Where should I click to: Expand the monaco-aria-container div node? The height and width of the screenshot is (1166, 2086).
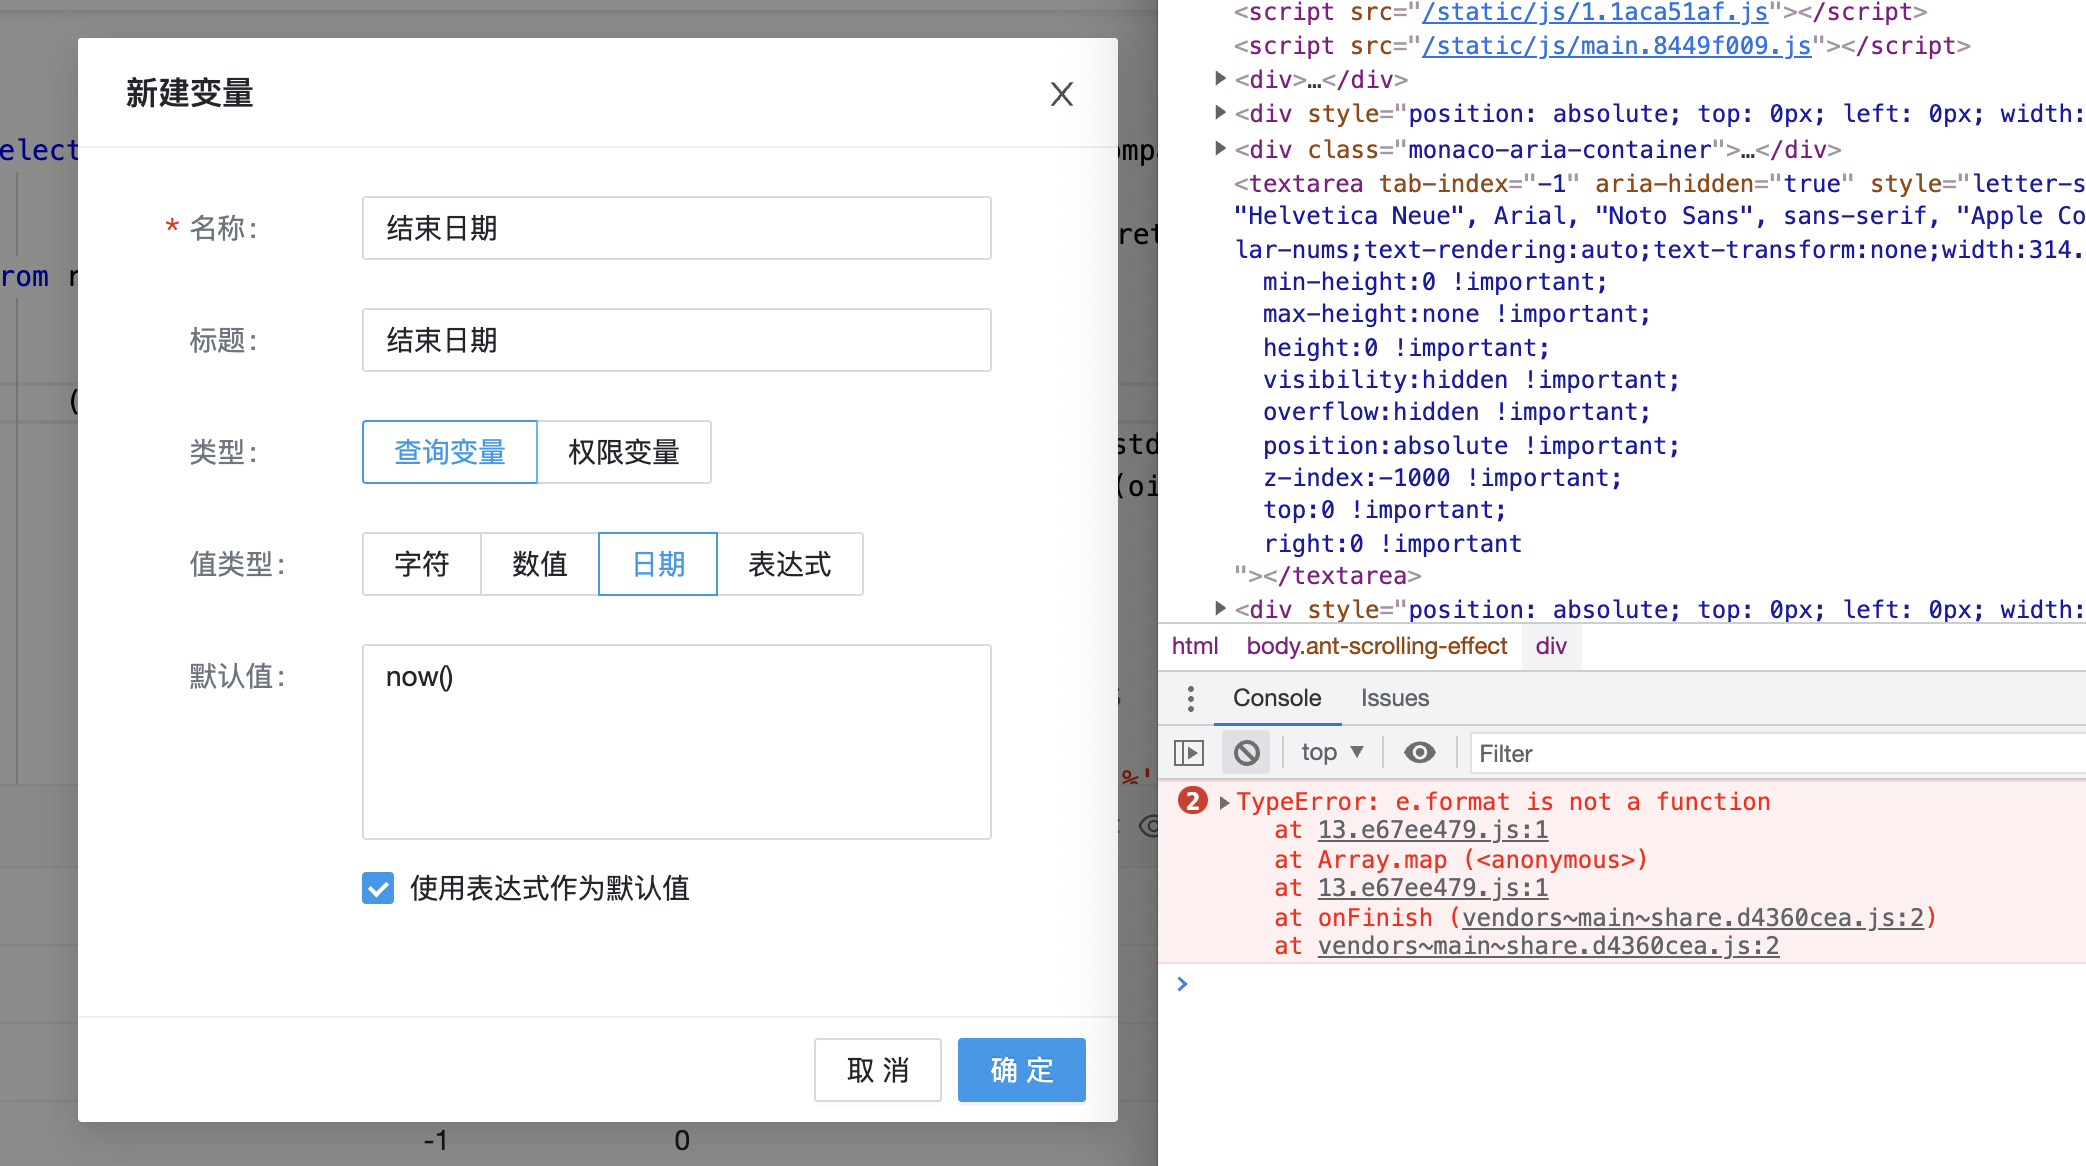click(x=1219, y=148)
